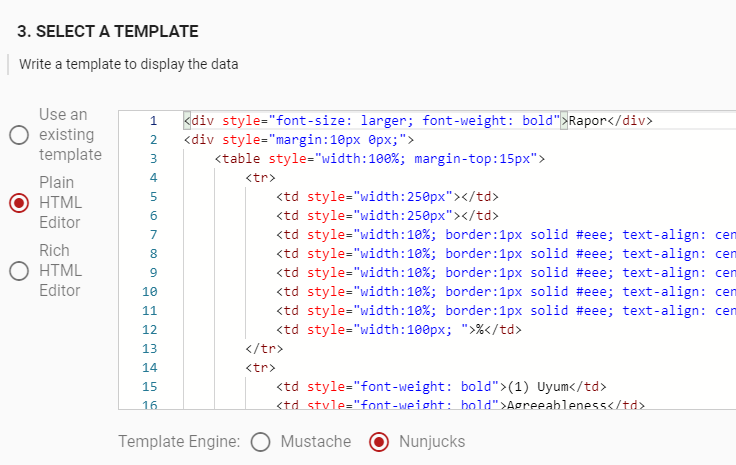Switch template engine to Mustache
The height and width of the screenshot is (465, 736).
261,442
